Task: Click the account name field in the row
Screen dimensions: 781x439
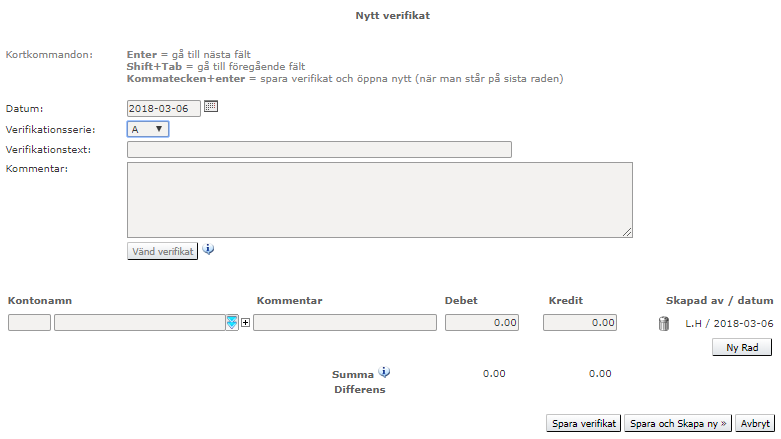Action: (139, 322)
